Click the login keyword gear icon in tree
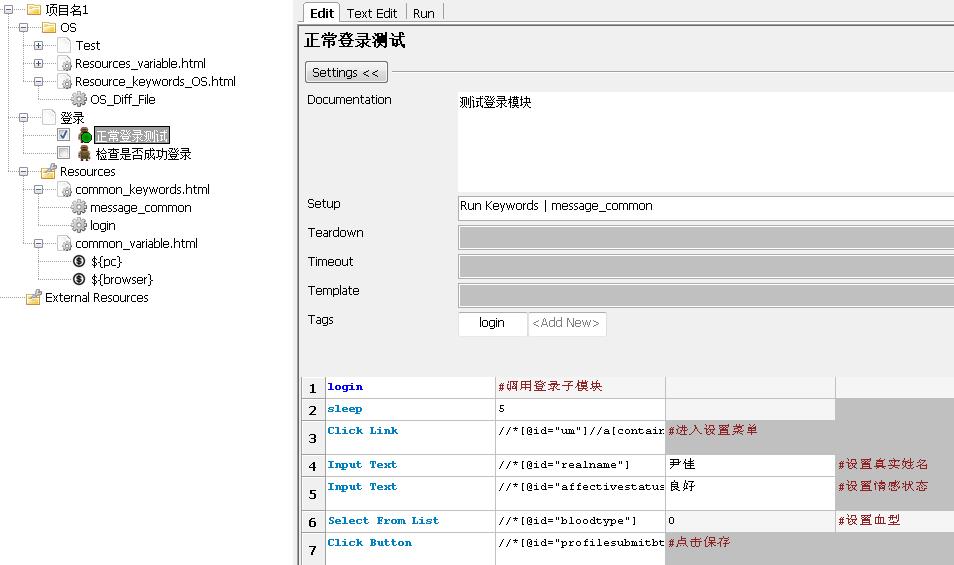 79,226
